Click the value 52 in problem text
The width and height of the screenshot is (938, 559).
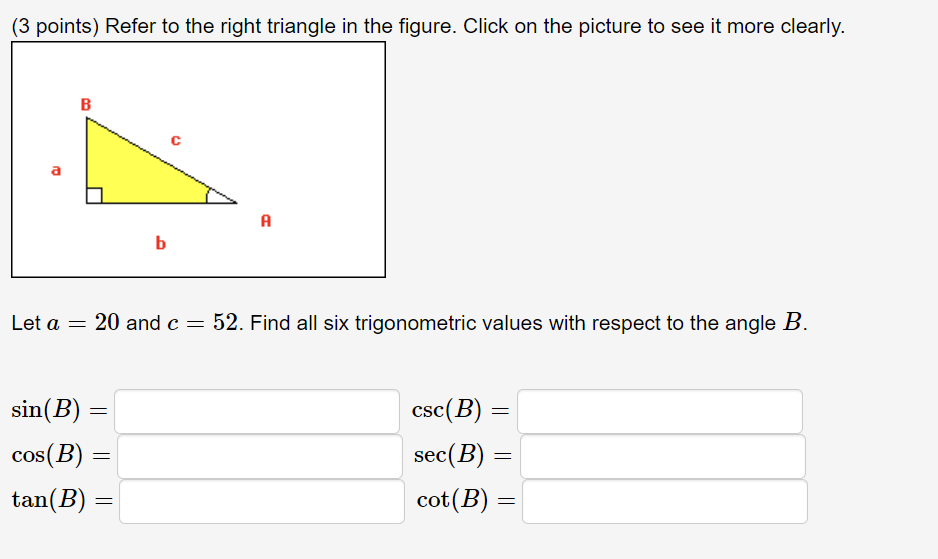[x=227, y=323]
